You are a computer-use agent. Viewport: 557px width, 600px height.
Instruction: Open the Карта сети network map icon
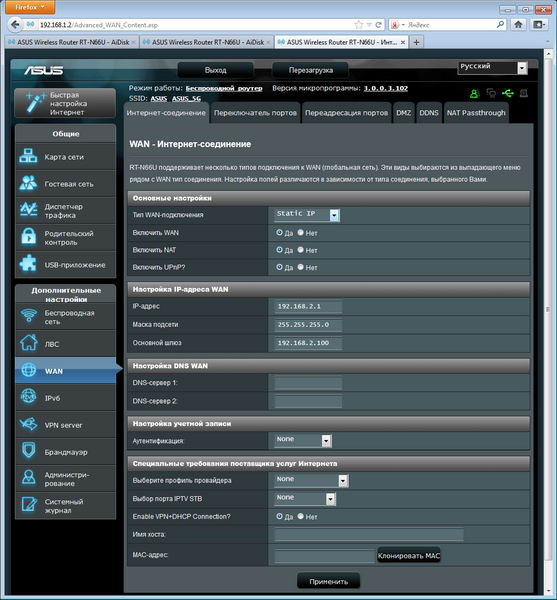click(x=28, y=156)
